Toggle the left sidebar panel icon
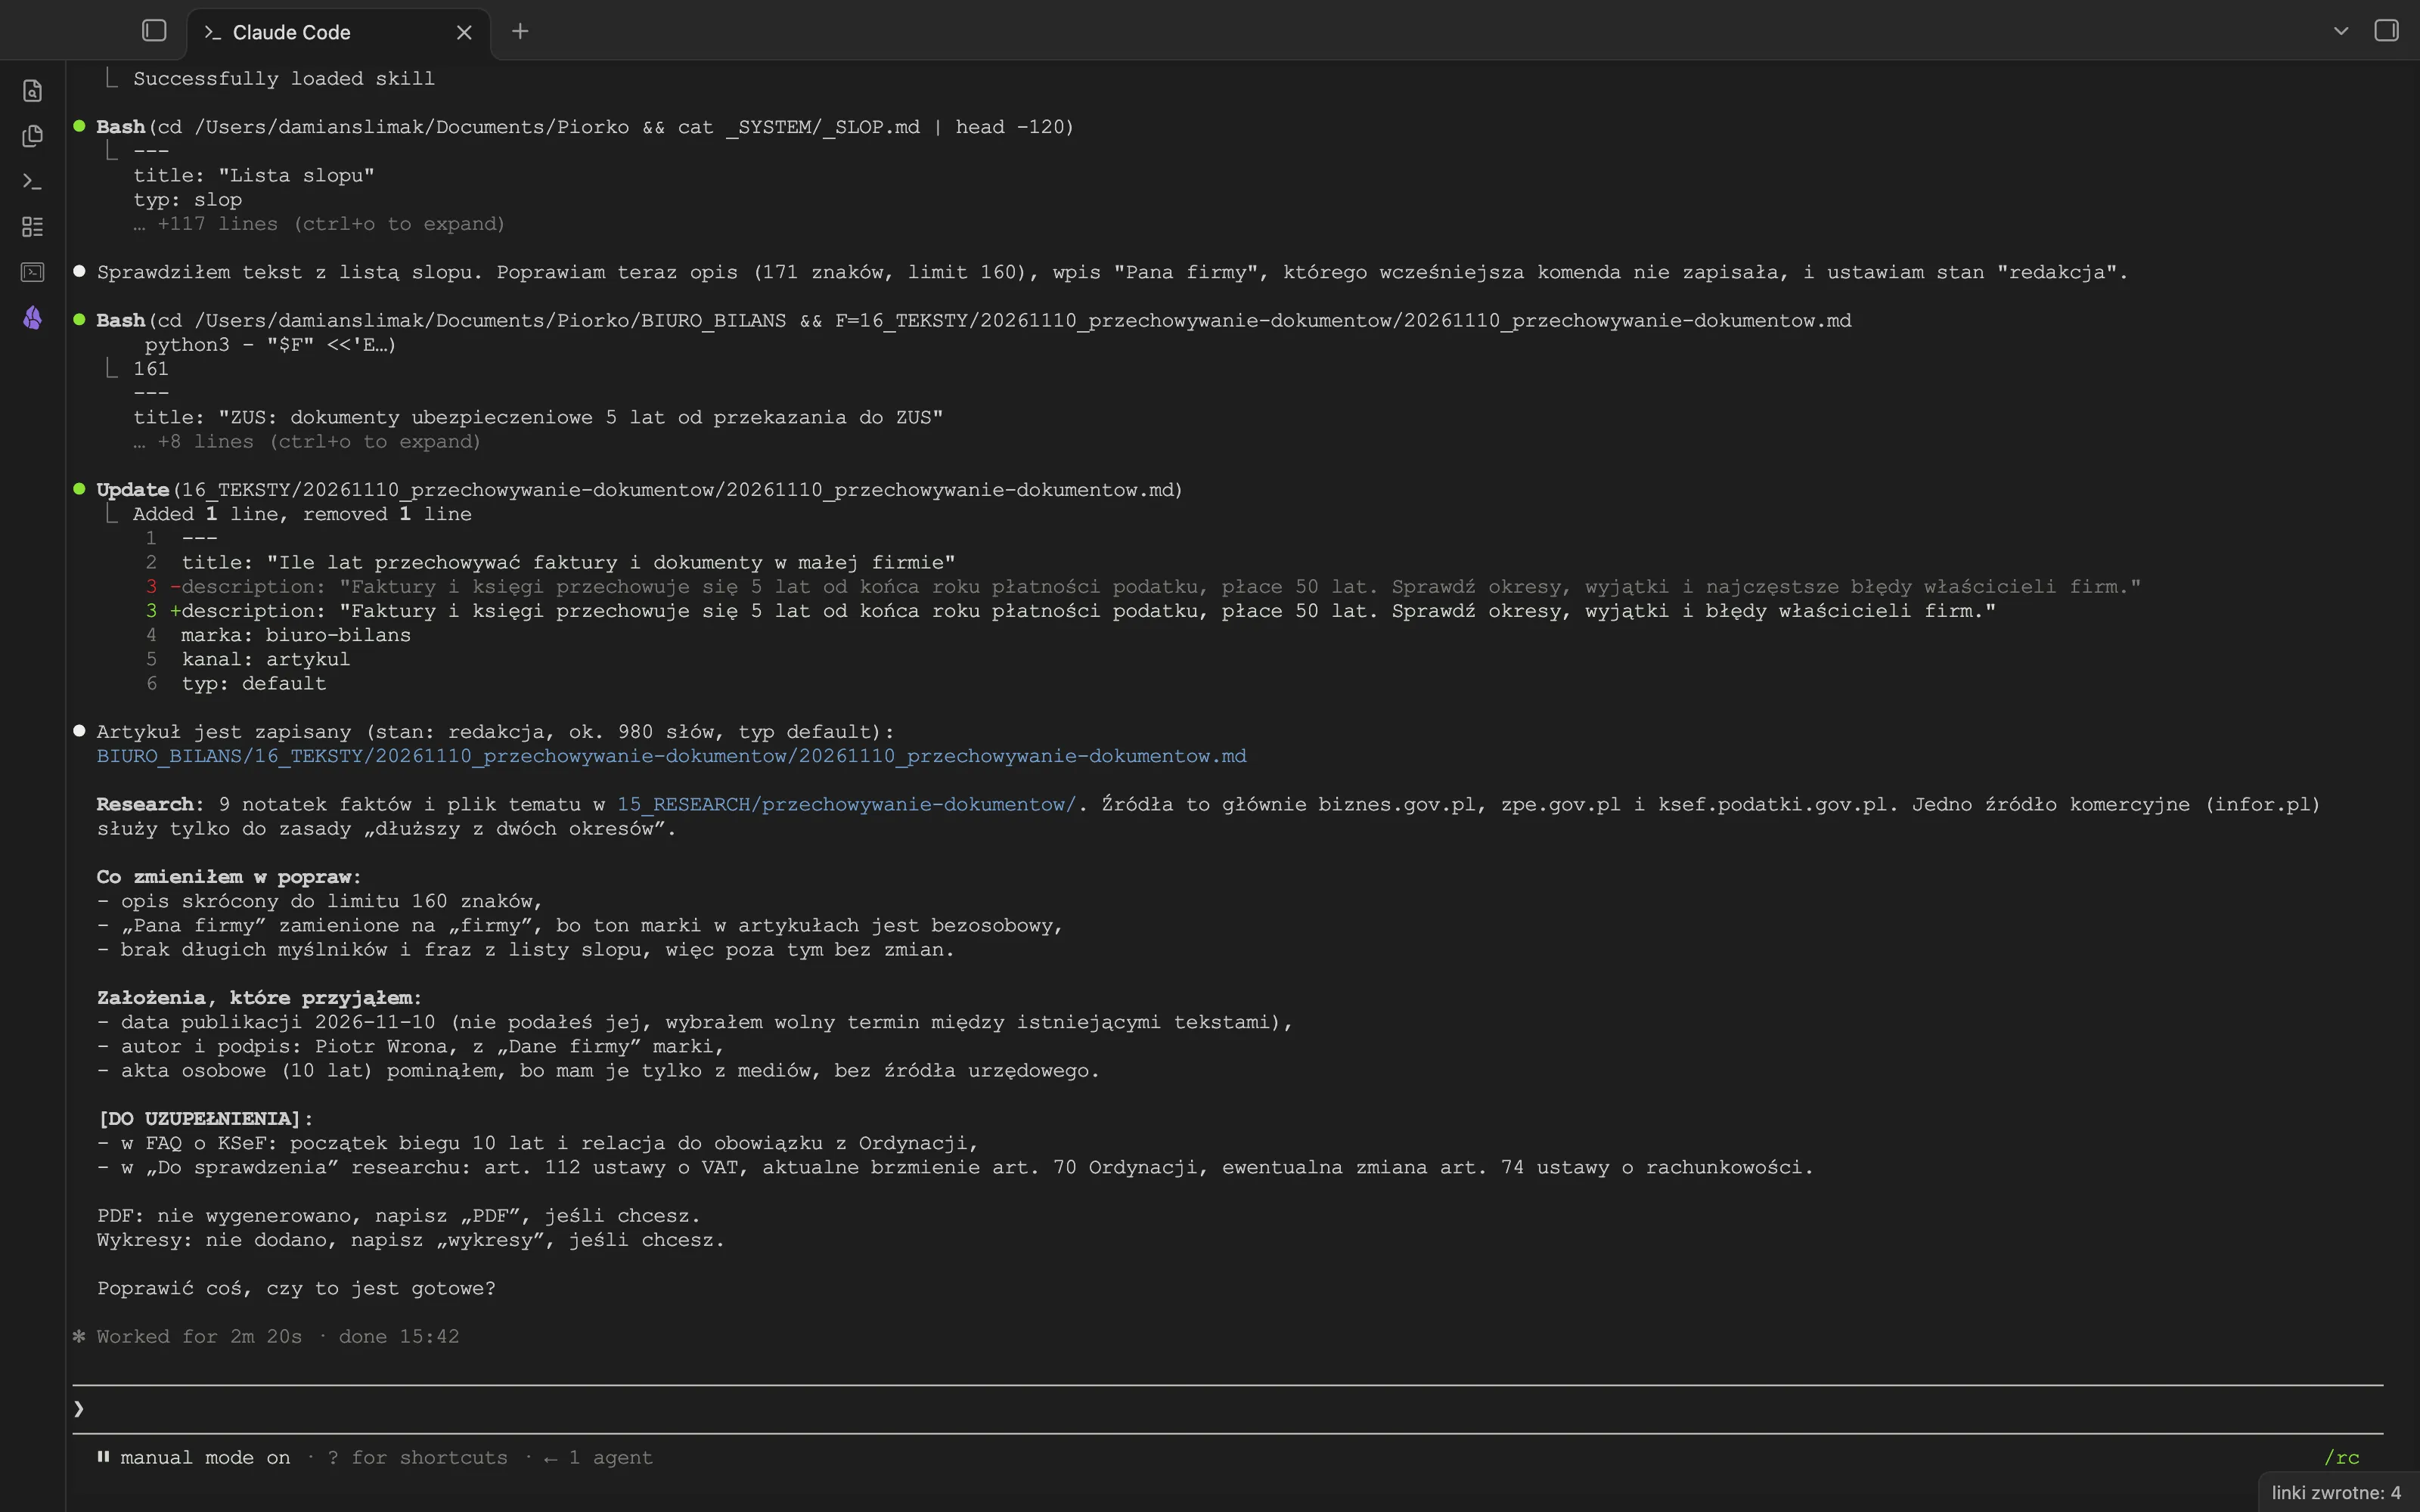This screenshot has width=2420, height=1512. tap(154, 31)
